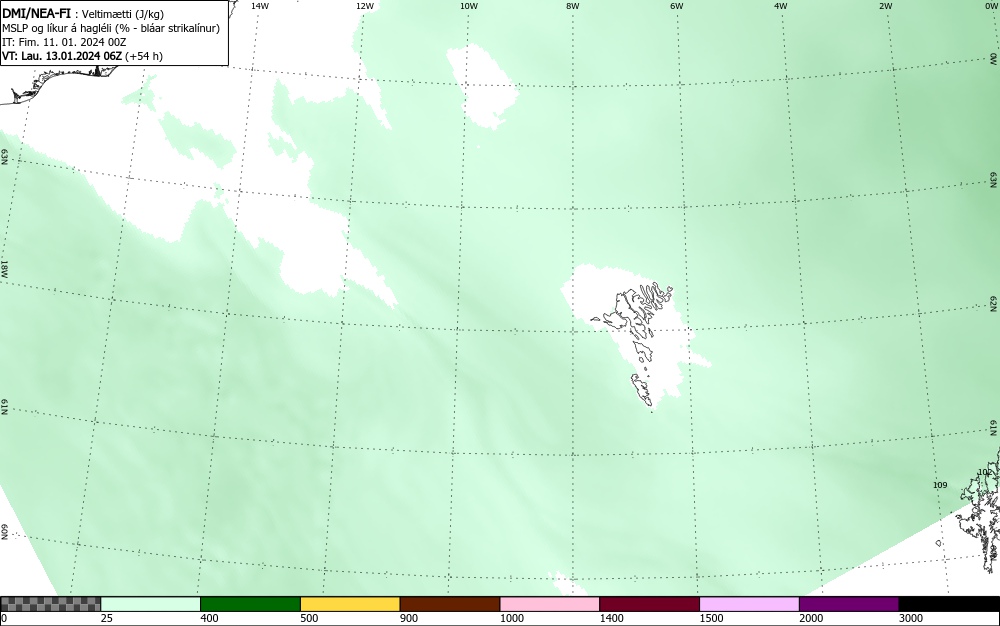1000x626 pixels.
Task: Click the legend value "400"
Action: [x=209, y=618]
